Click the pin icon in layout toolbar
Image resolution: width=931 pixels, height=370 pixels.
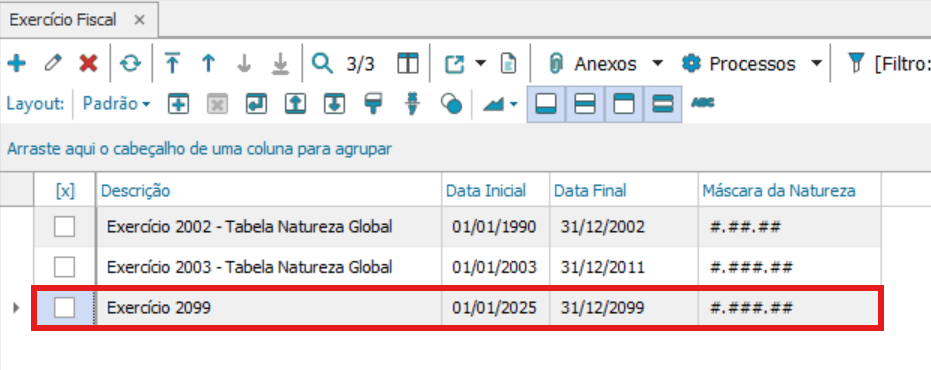(x=412, y=104)
